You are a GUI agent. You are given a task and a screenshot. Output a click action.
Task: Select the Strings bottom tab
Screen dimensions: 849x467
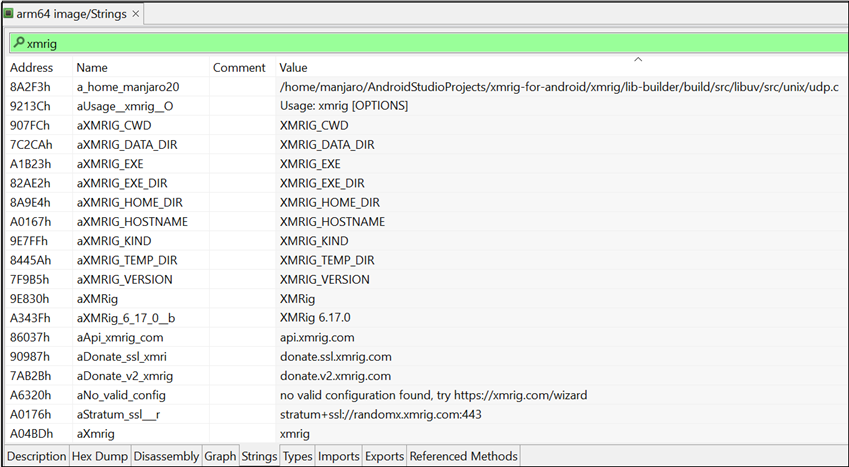click(259, 456)
